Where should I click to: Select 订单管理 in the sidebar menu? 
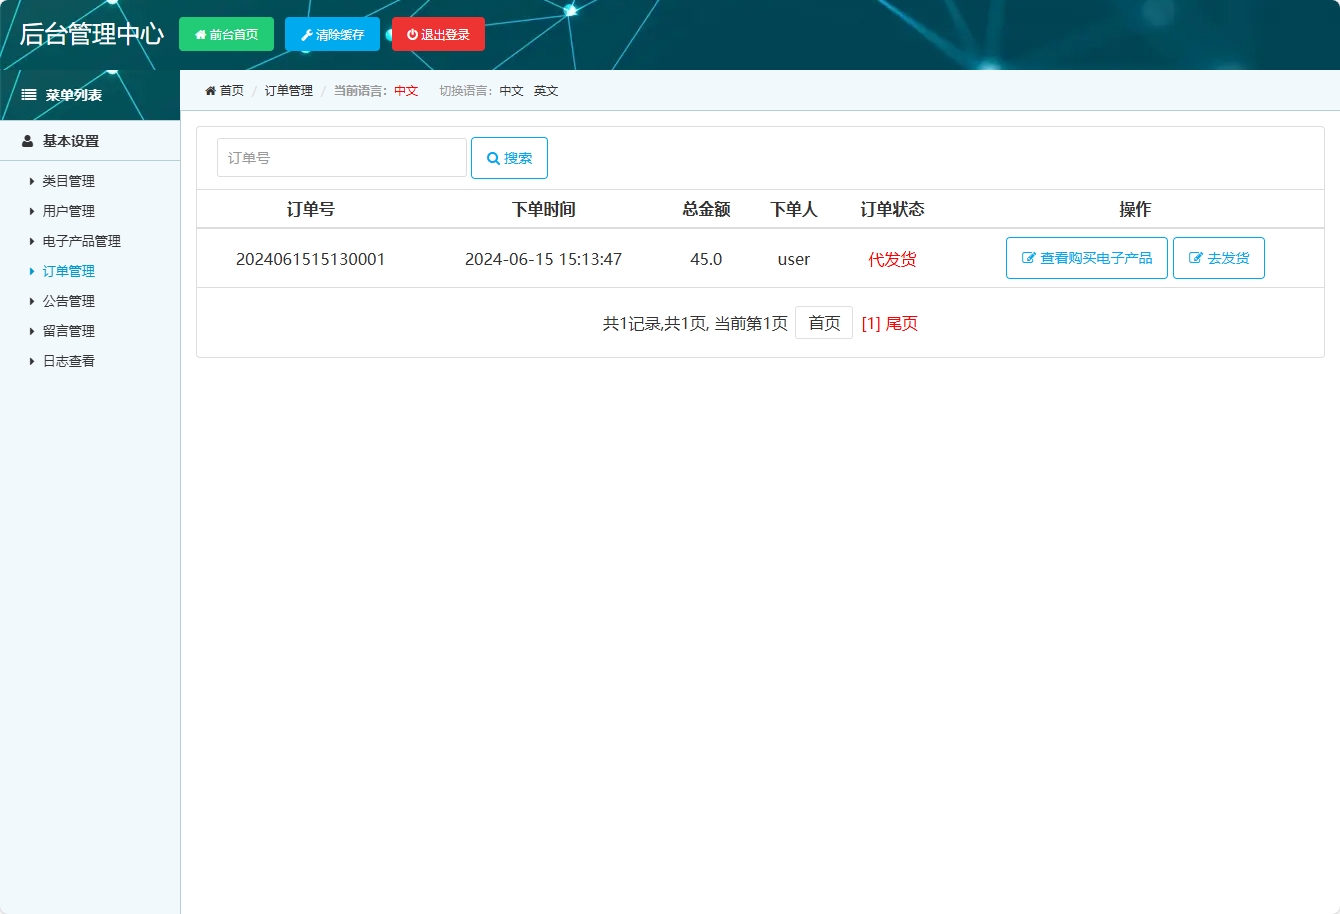point(69,271)
